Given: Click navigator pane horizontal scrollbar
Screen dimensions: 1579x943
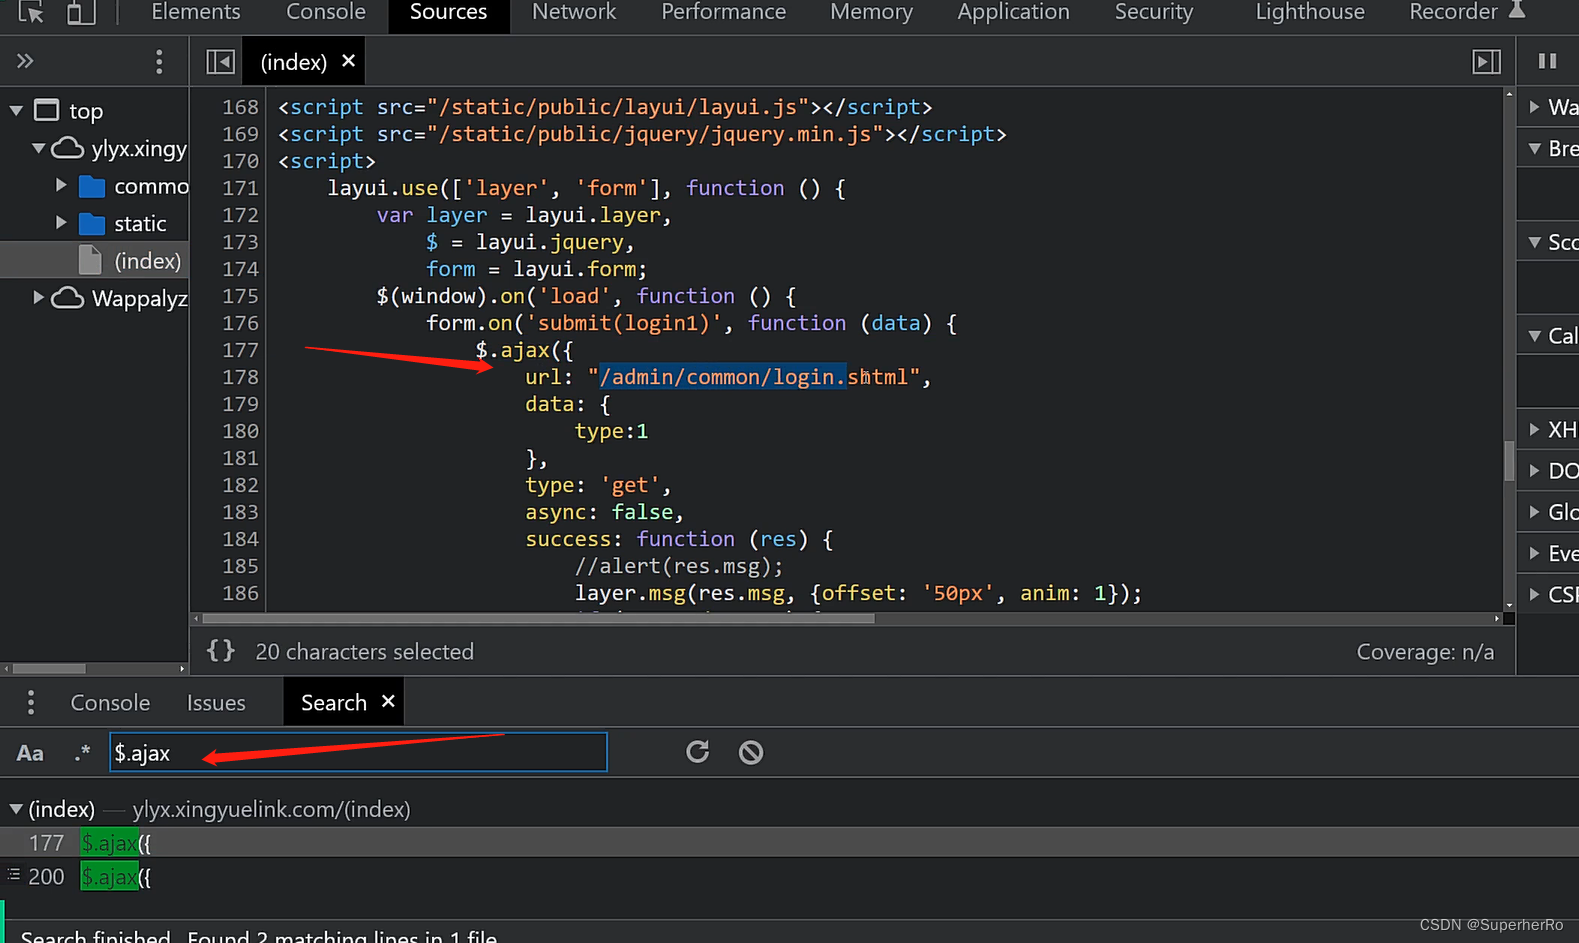Looking at the screenshot, I should pyautogui.click(x=49, y=668).
